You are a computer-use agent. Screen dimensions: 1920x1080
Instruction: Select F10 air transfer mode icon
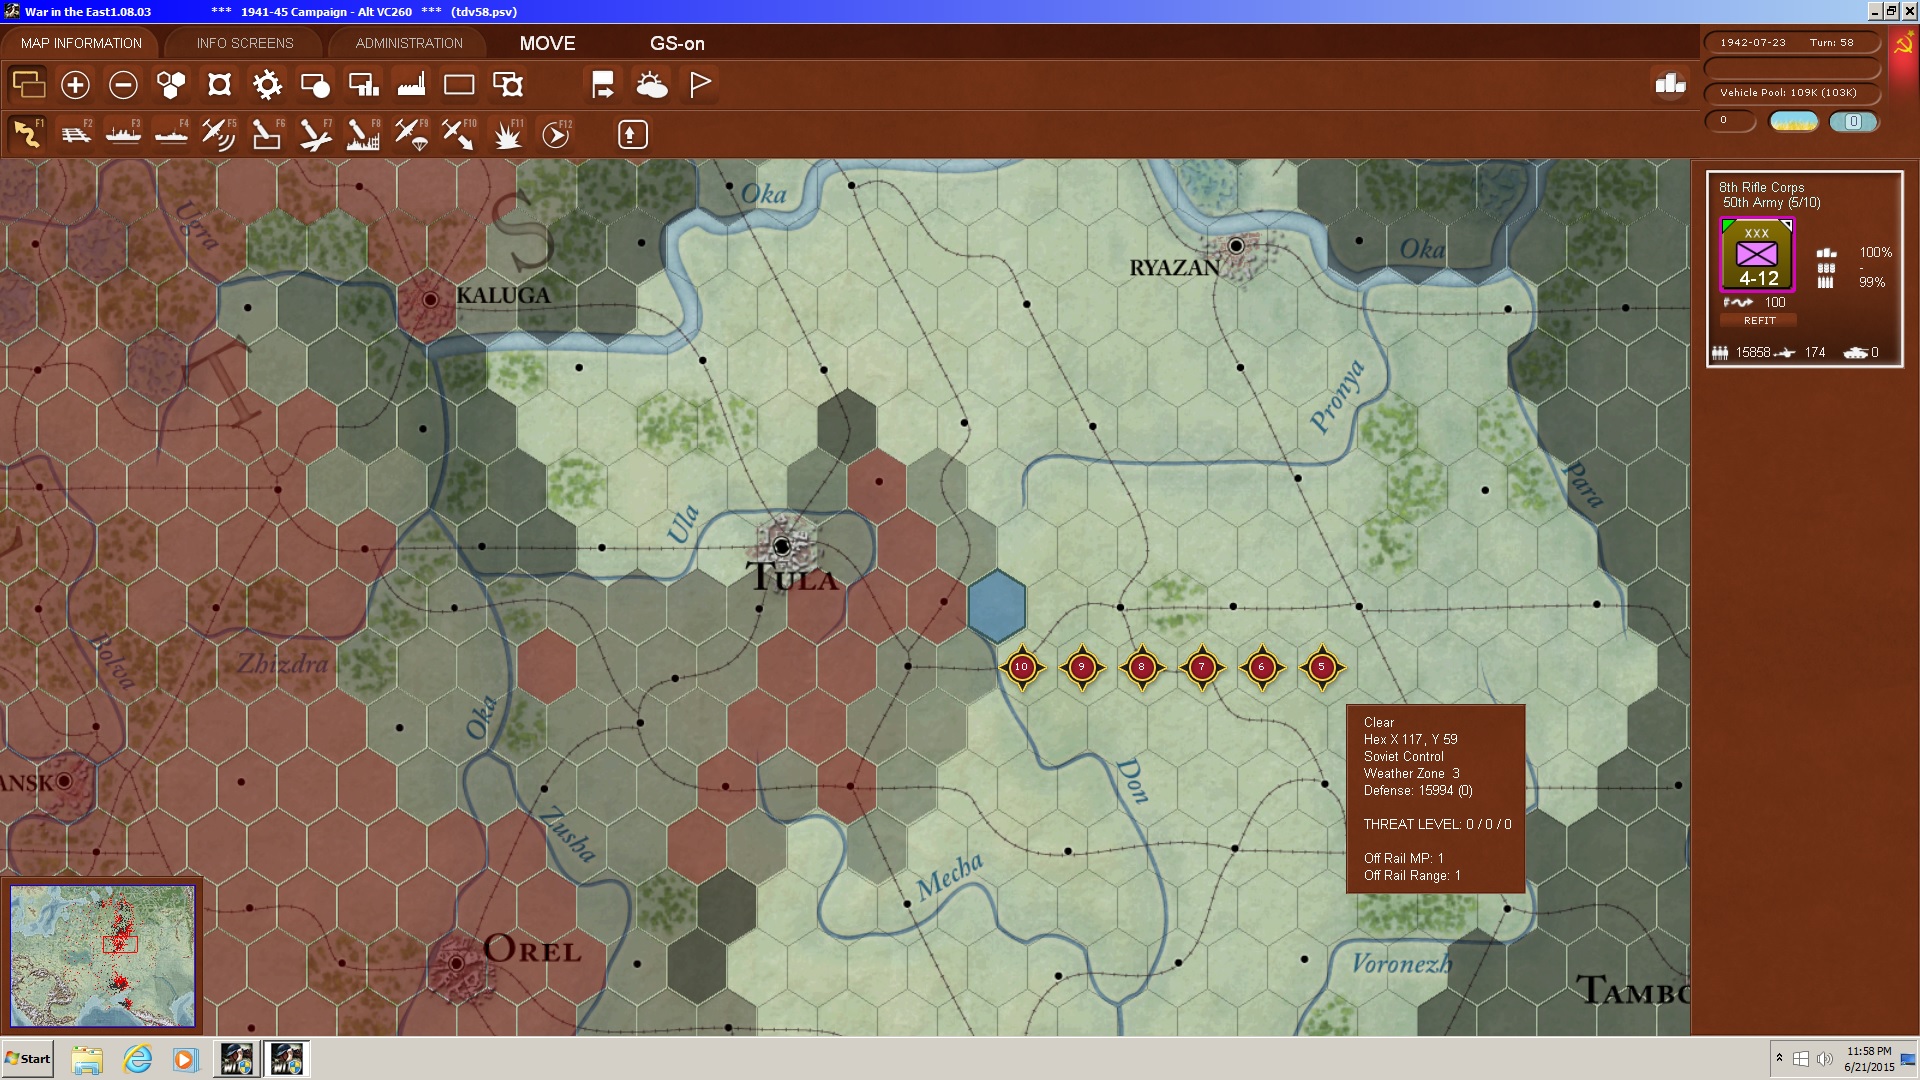point(459,134)
